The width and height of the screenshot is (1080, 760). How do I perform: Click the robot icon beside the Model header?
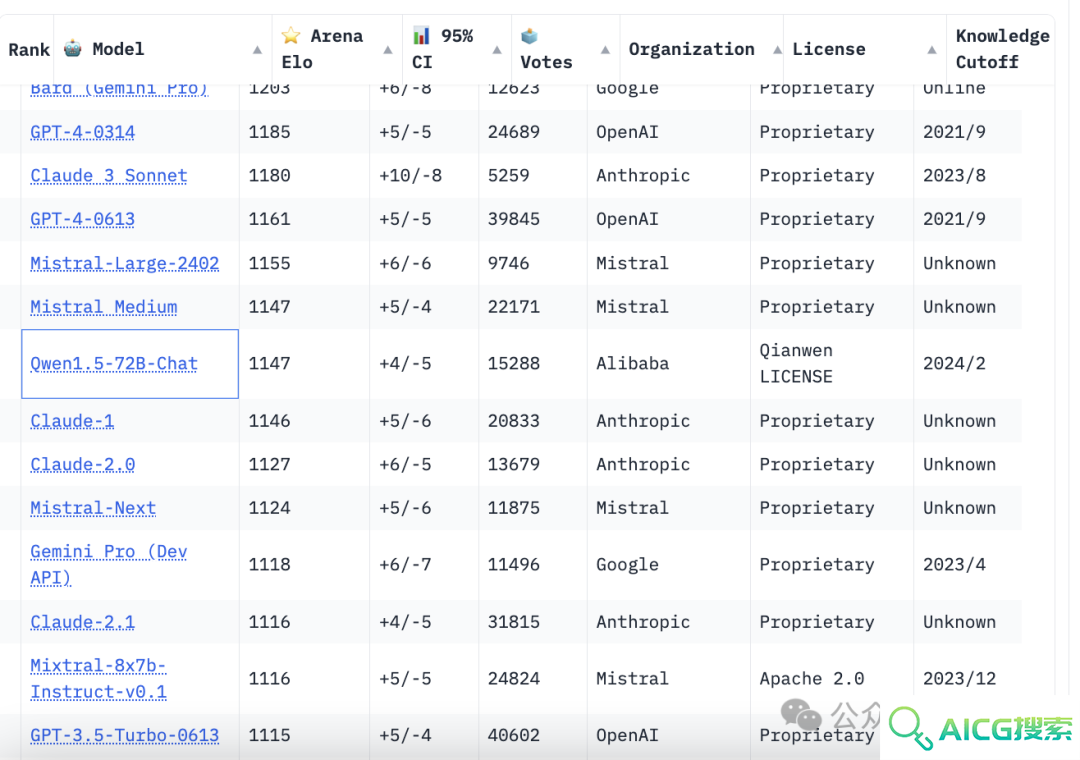tap(72, 49)
